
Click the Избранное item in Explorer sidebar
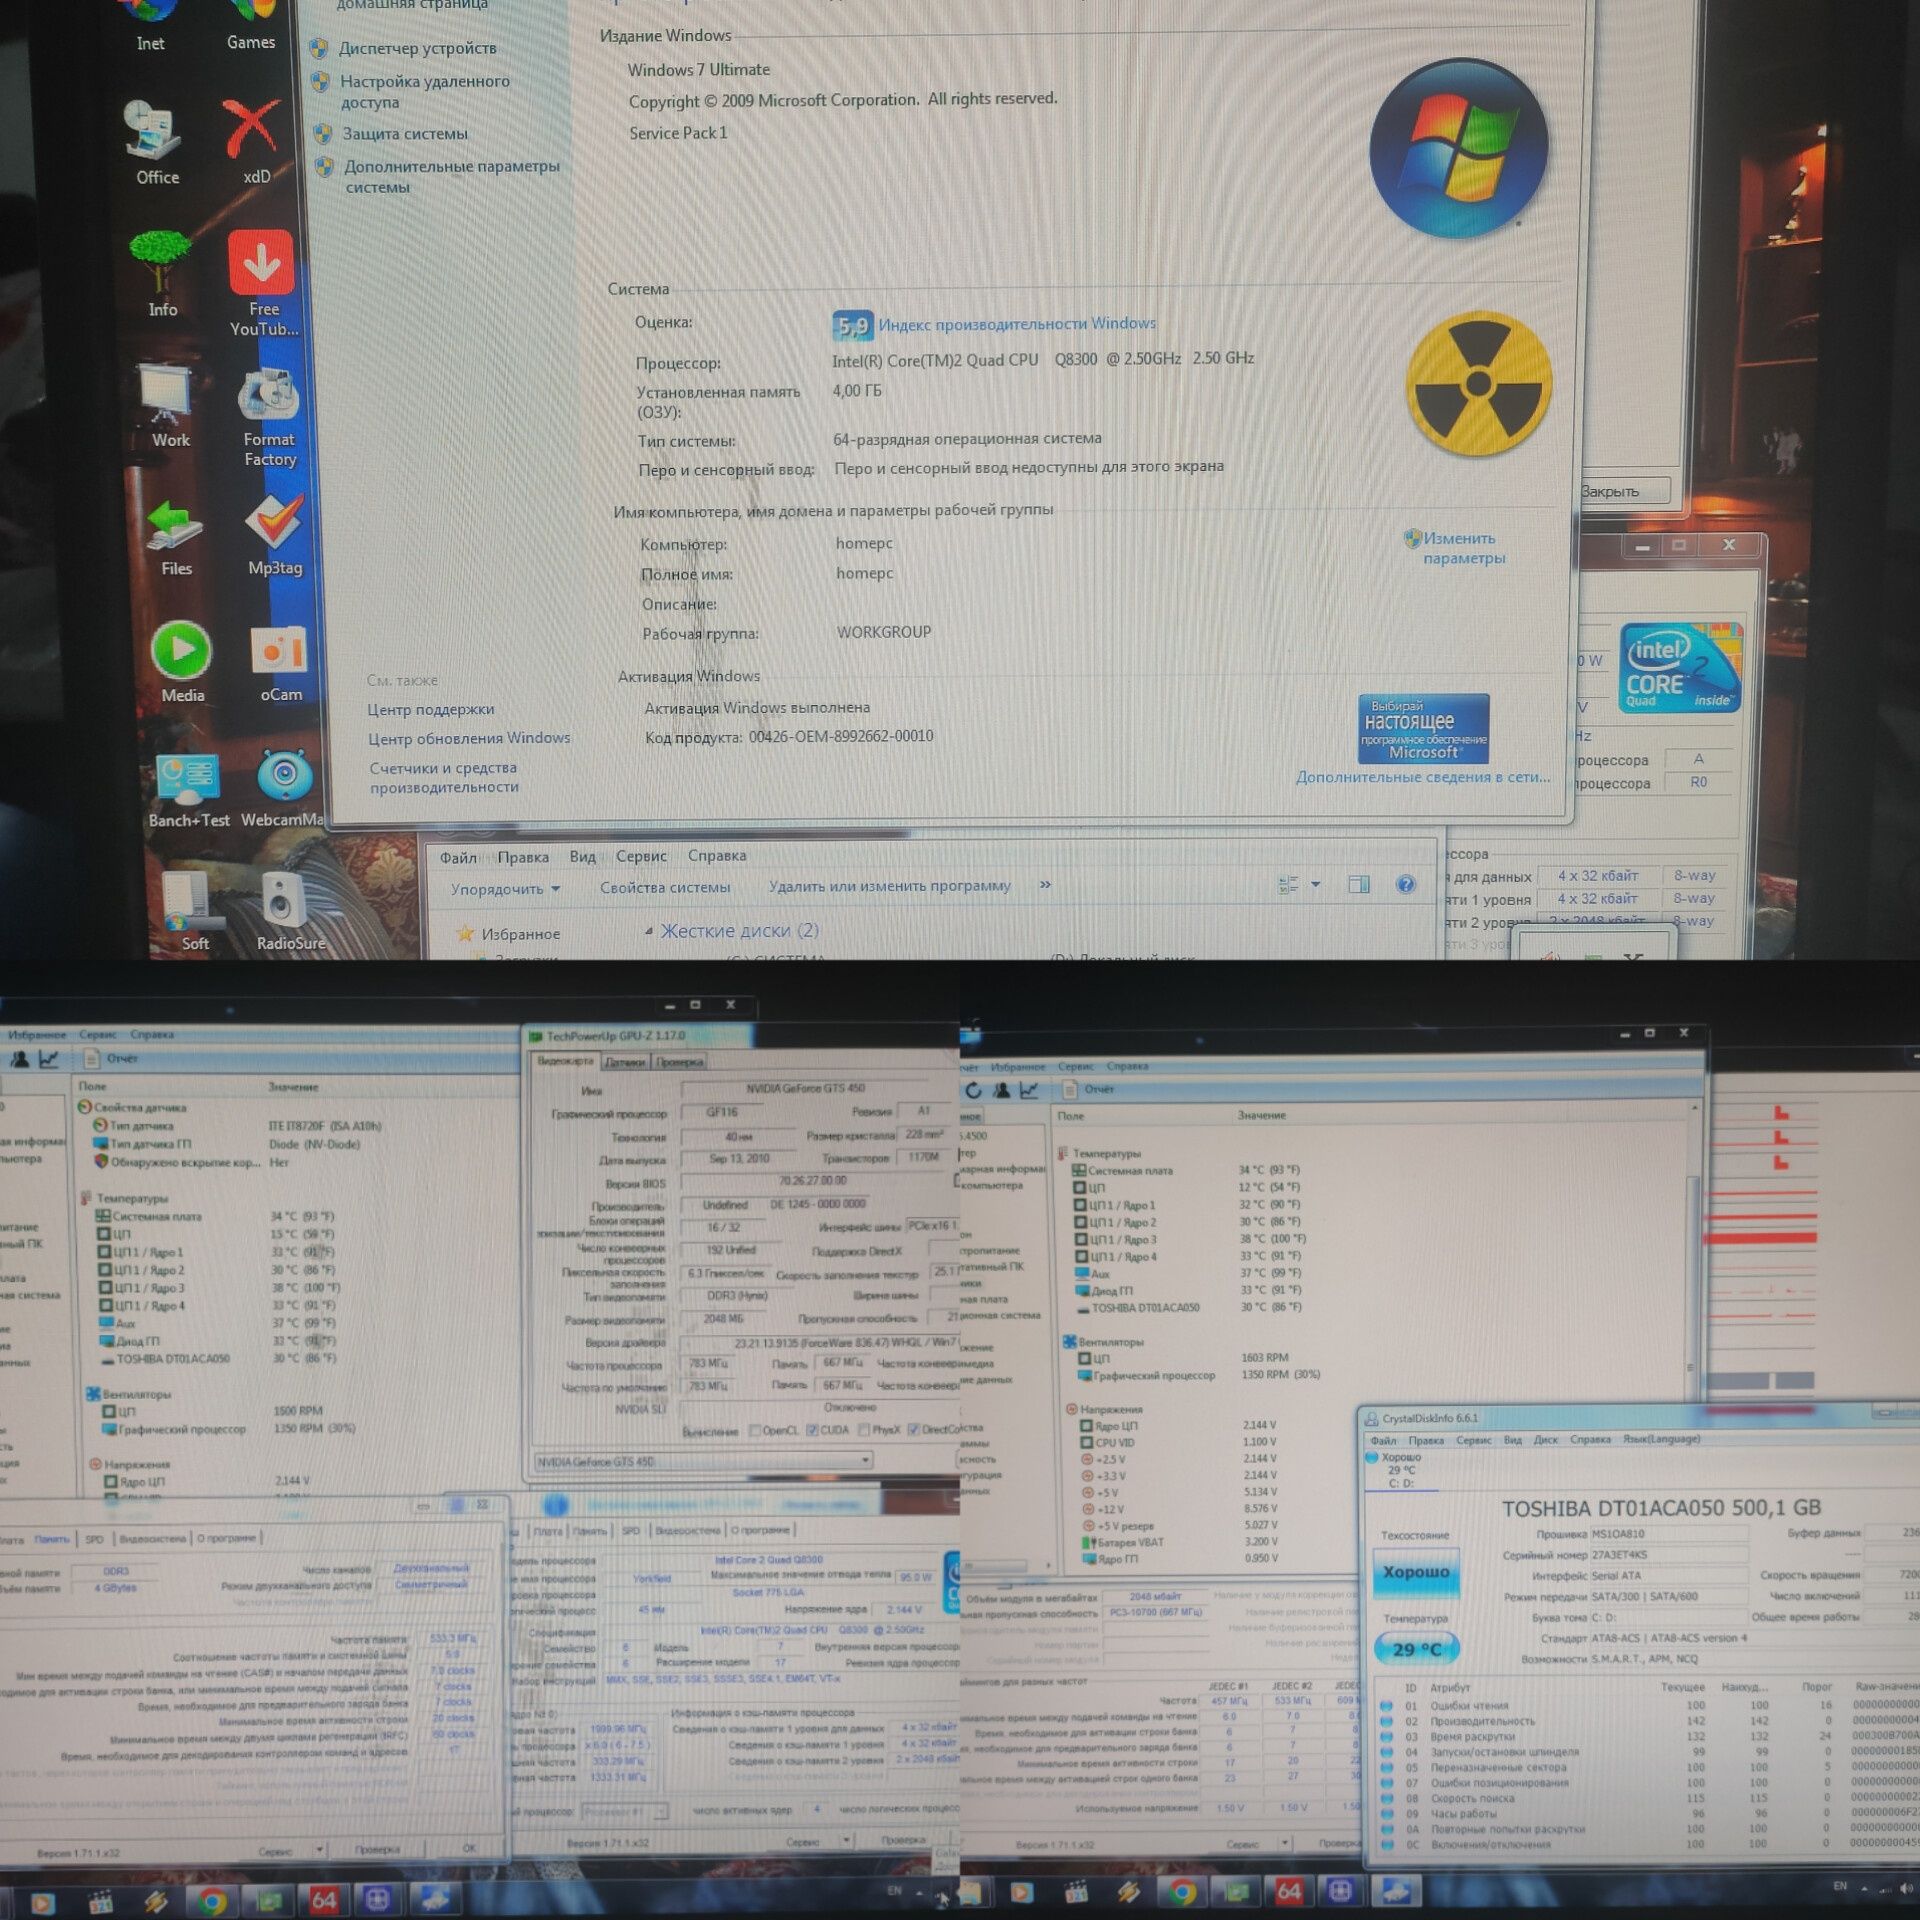[x=509, y=934]
